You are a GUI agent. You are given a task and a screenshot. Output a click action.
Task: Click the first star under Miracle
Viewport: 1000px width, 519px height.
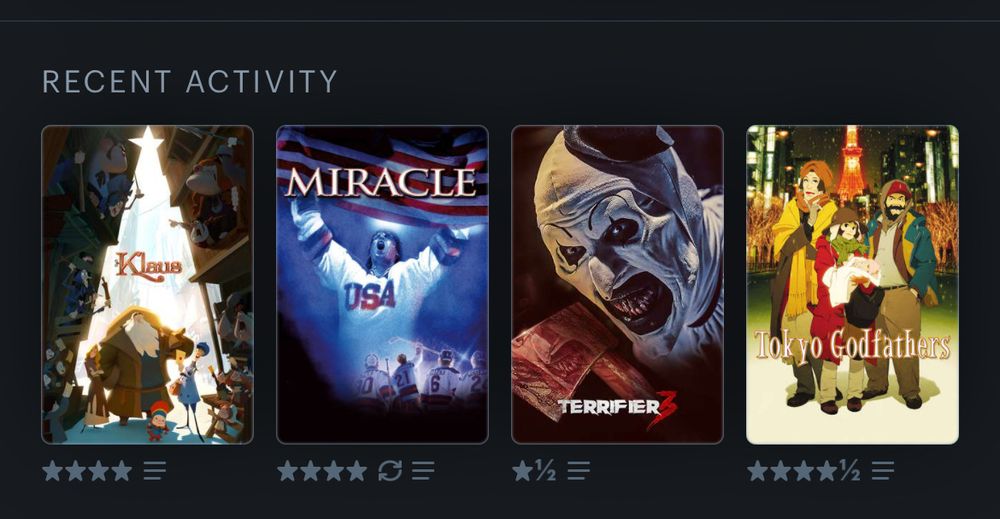coord(288,471)
